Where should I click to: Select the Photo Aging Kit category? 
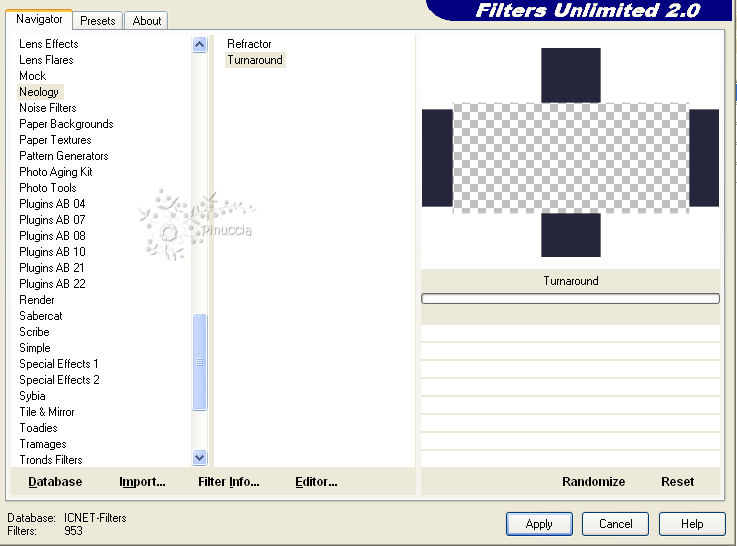click(55, 172)
